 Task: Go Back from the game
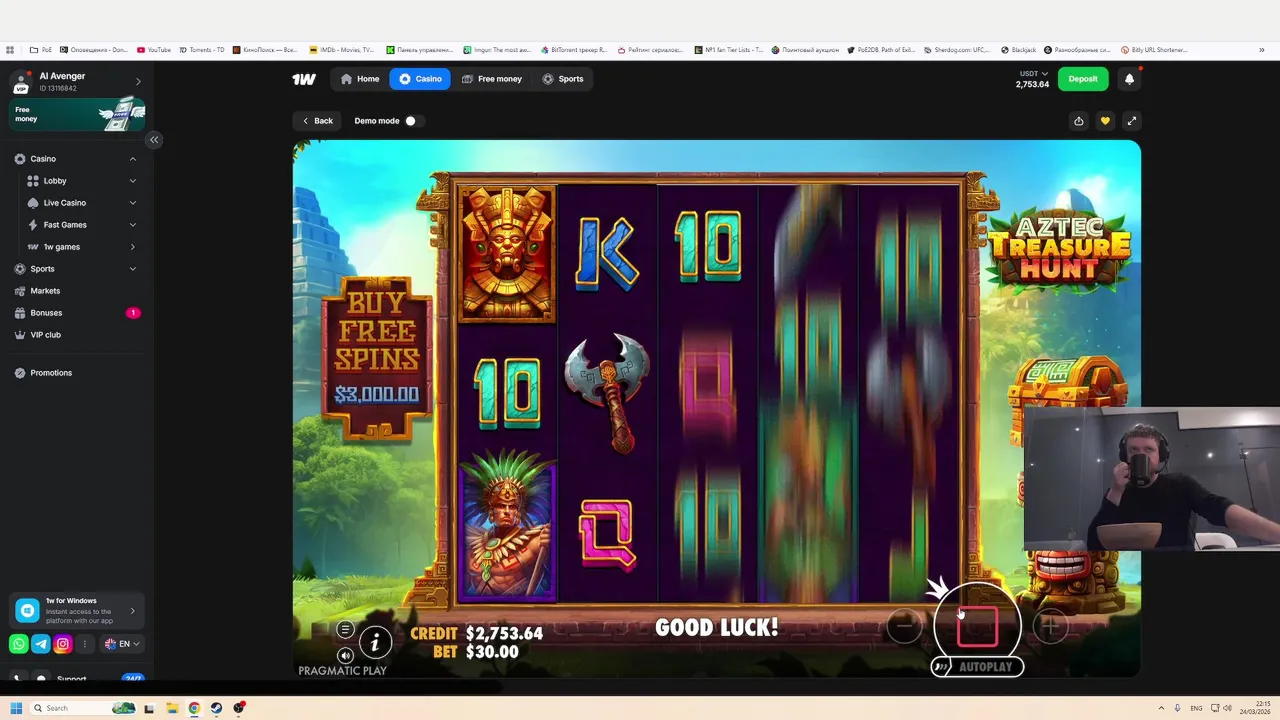pos(318,121)
